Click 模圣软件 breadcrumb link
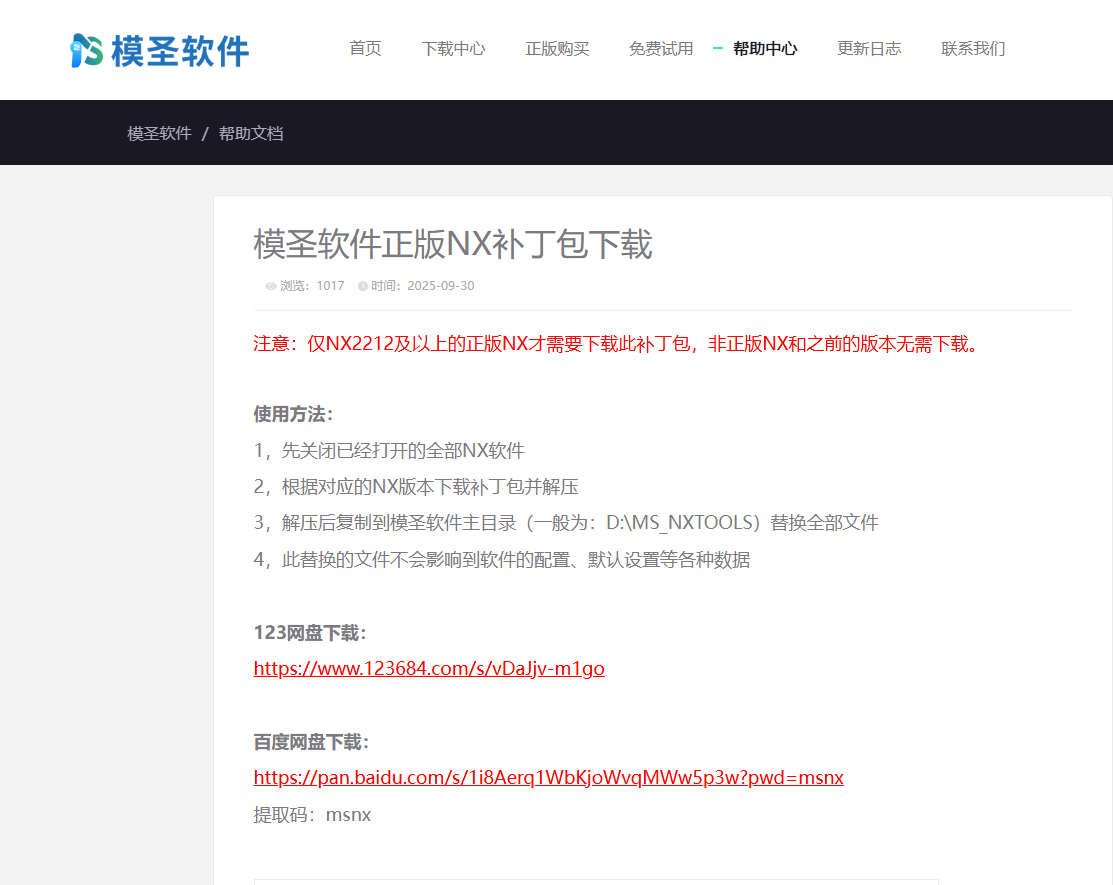Viewport: 1113px width, 885px height. pyautogui.click(x=159, y=133)
